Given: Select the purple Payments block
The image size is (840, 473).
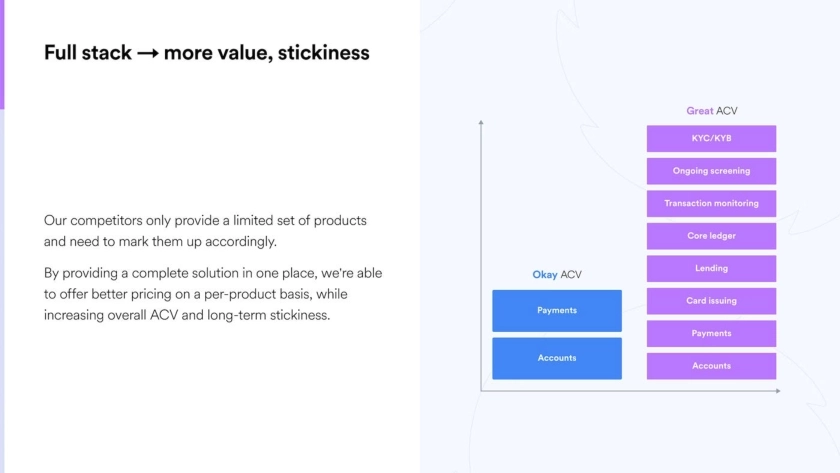Looking at the screenshot, I should point(711,333).
